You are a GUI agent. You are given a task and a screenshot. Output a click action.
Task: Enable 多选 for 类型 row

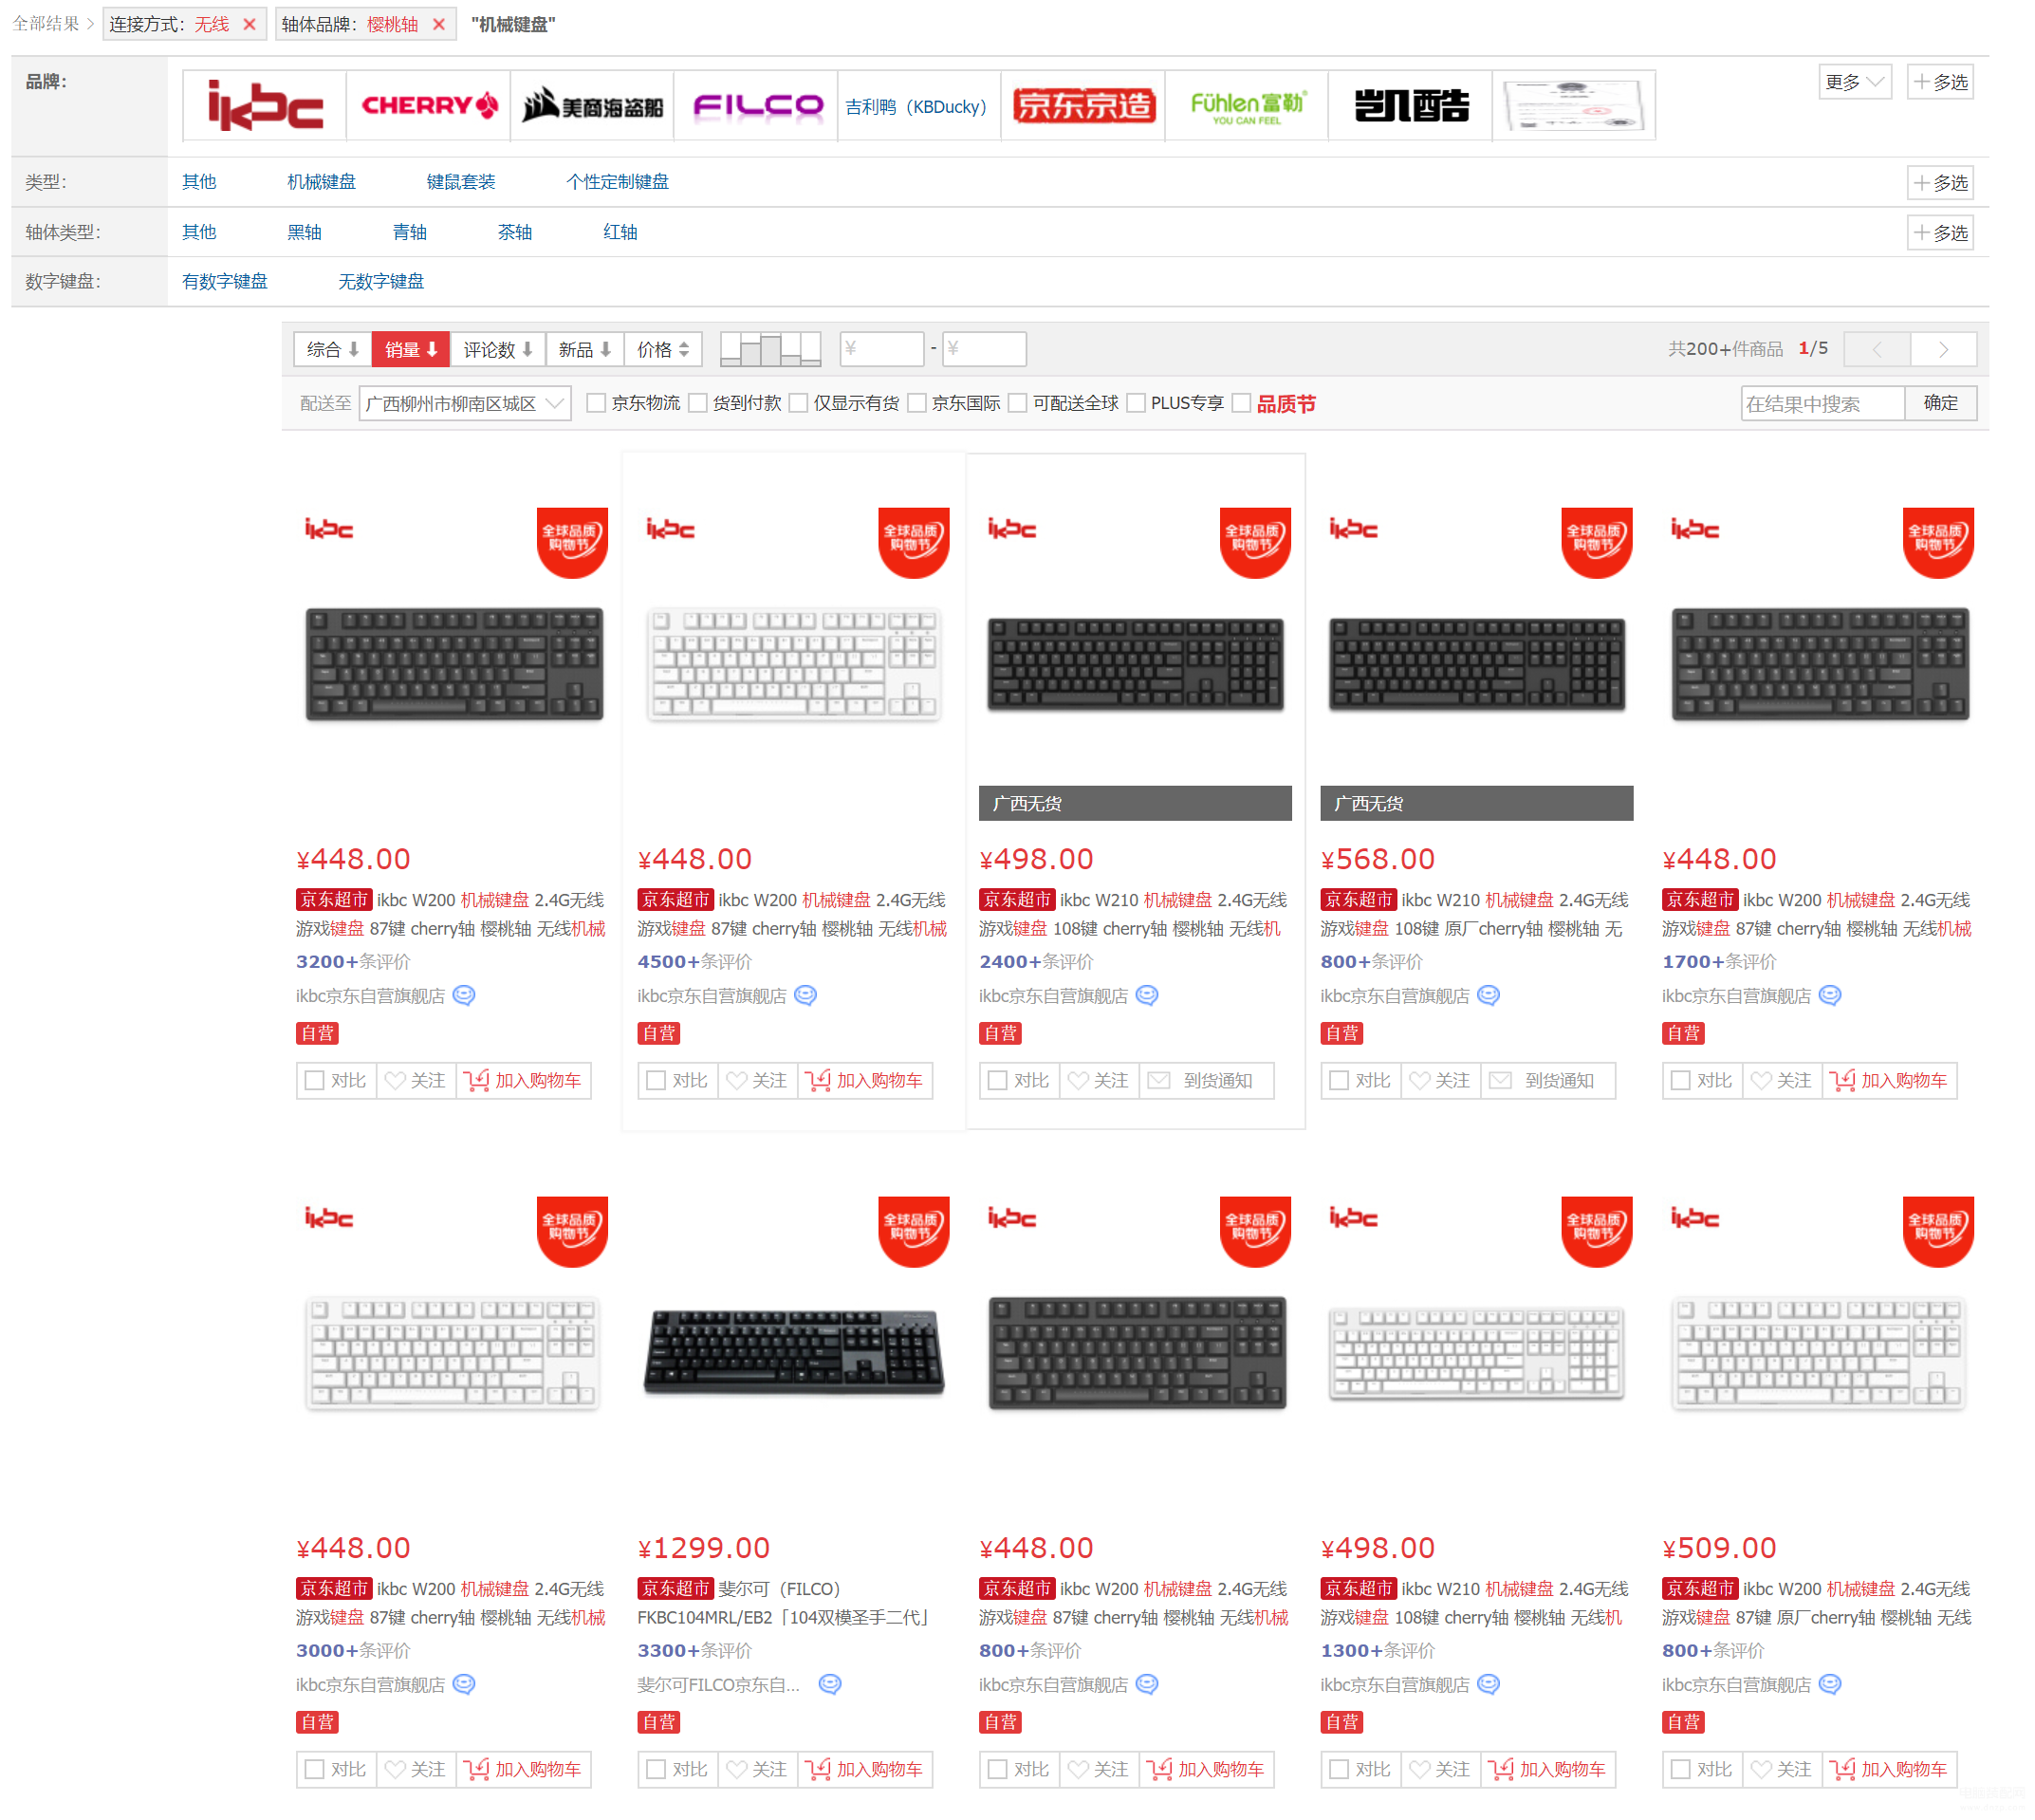(1940, 183)
